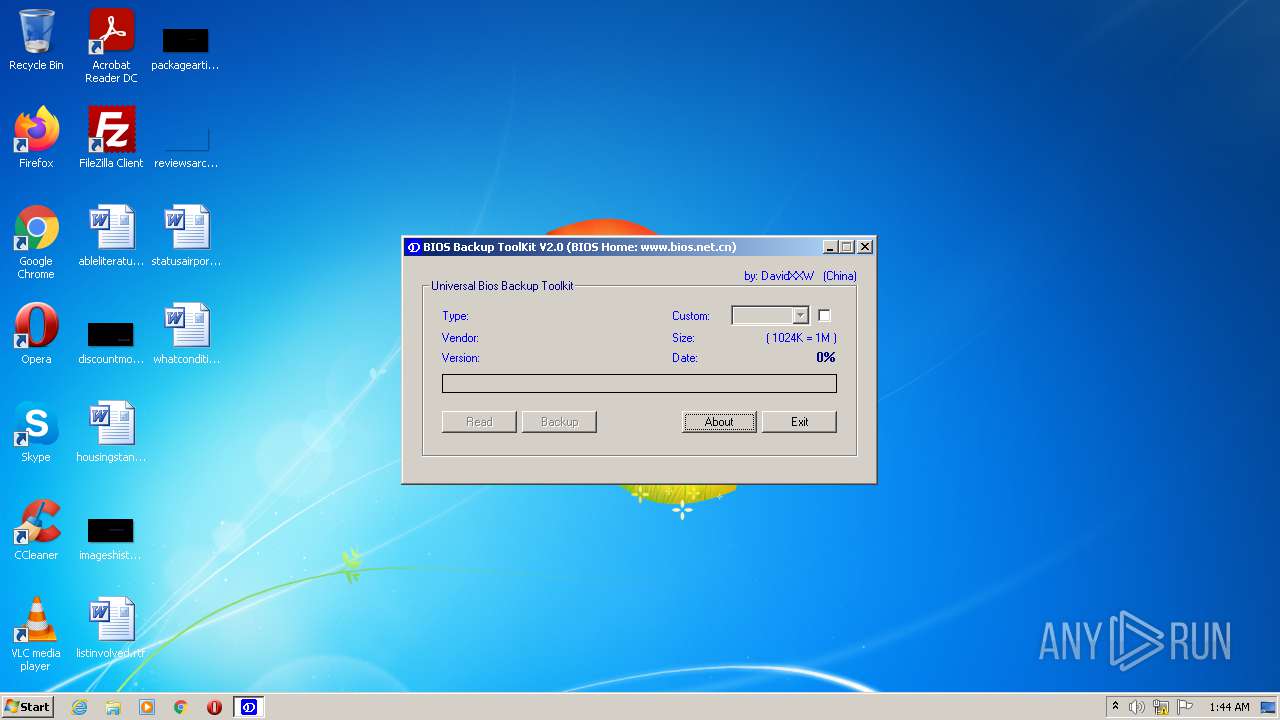
Task: Click the 1:44 AM system clock
Action: coord(1229,707)
